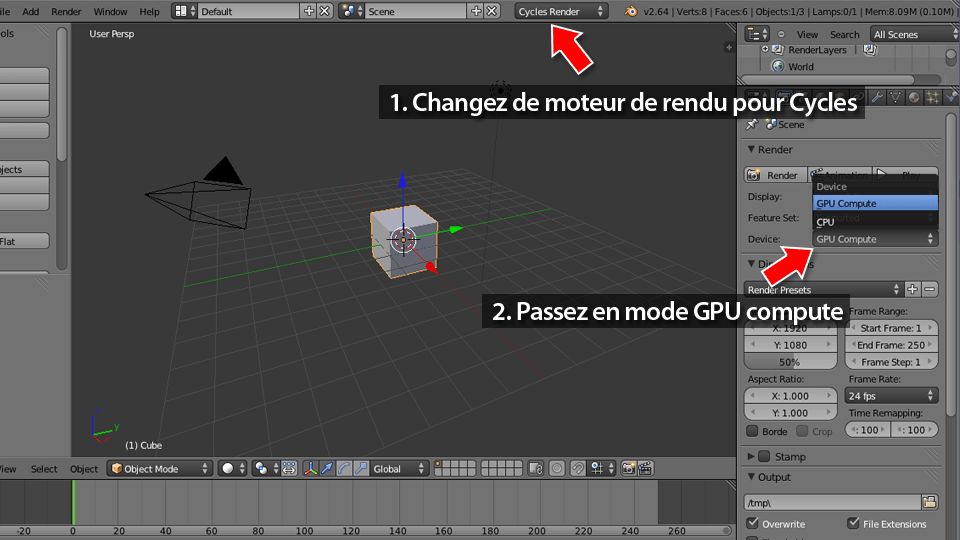Delete the Default screen layout
The image size is (960, 540).
(324, 11)
